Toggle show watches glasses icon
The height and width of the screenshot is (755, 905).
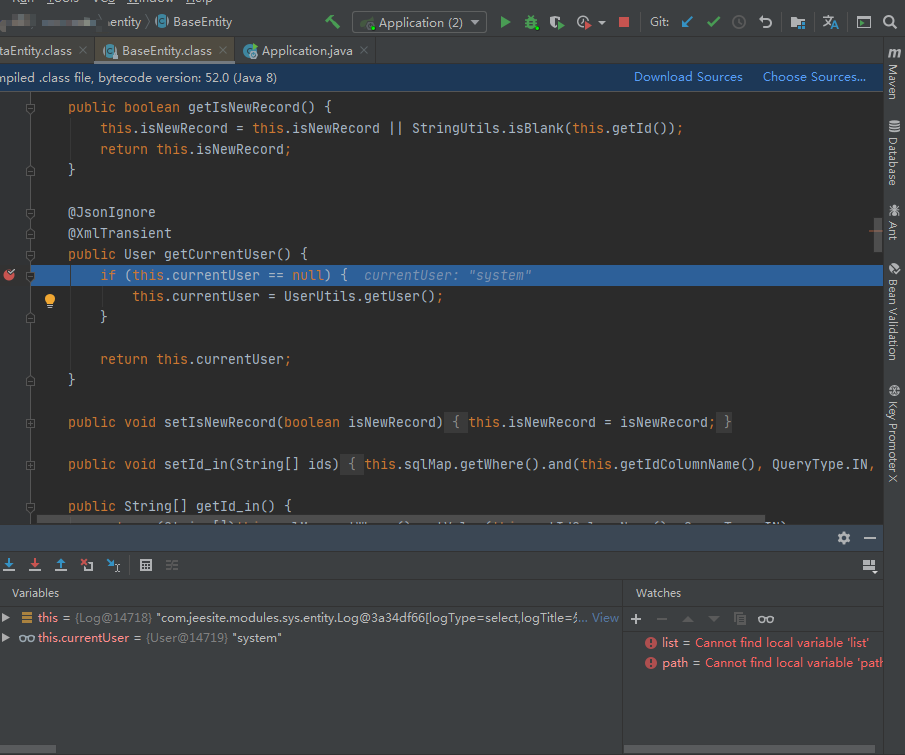point(766,619)
